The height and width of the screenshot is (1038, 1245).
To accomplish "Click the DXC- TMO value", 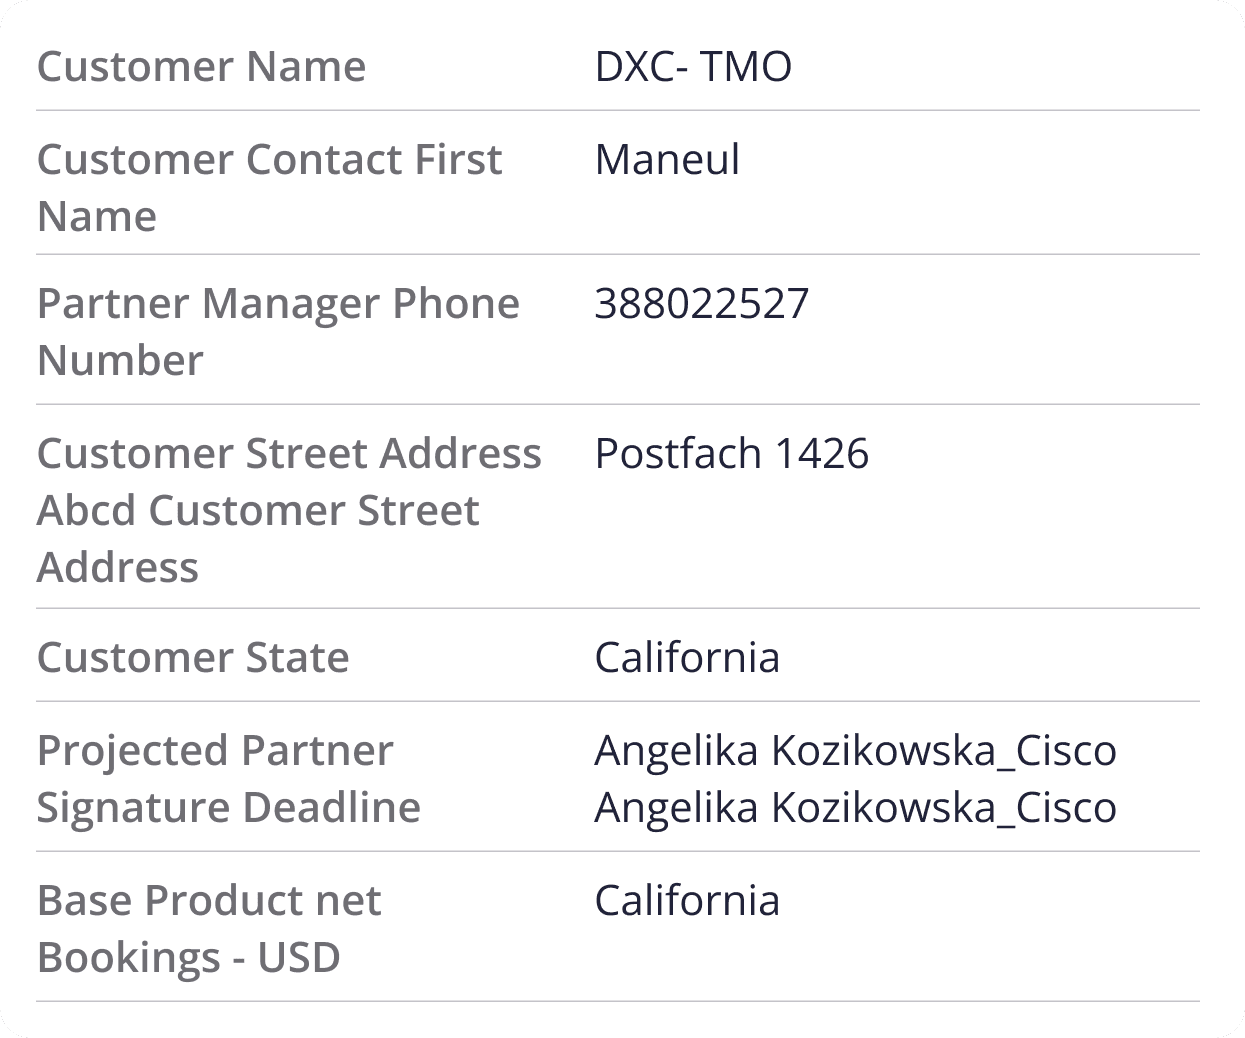I will [693, 67].
